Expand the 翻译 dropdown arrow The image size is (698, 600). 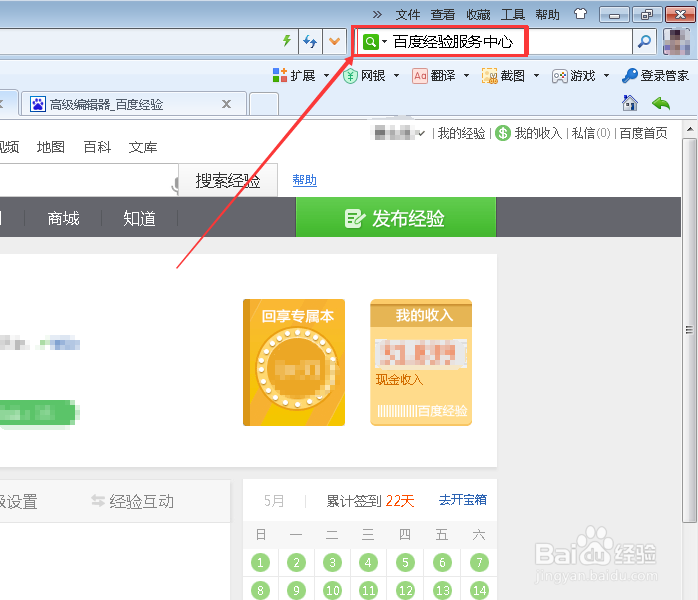point(466,75)
